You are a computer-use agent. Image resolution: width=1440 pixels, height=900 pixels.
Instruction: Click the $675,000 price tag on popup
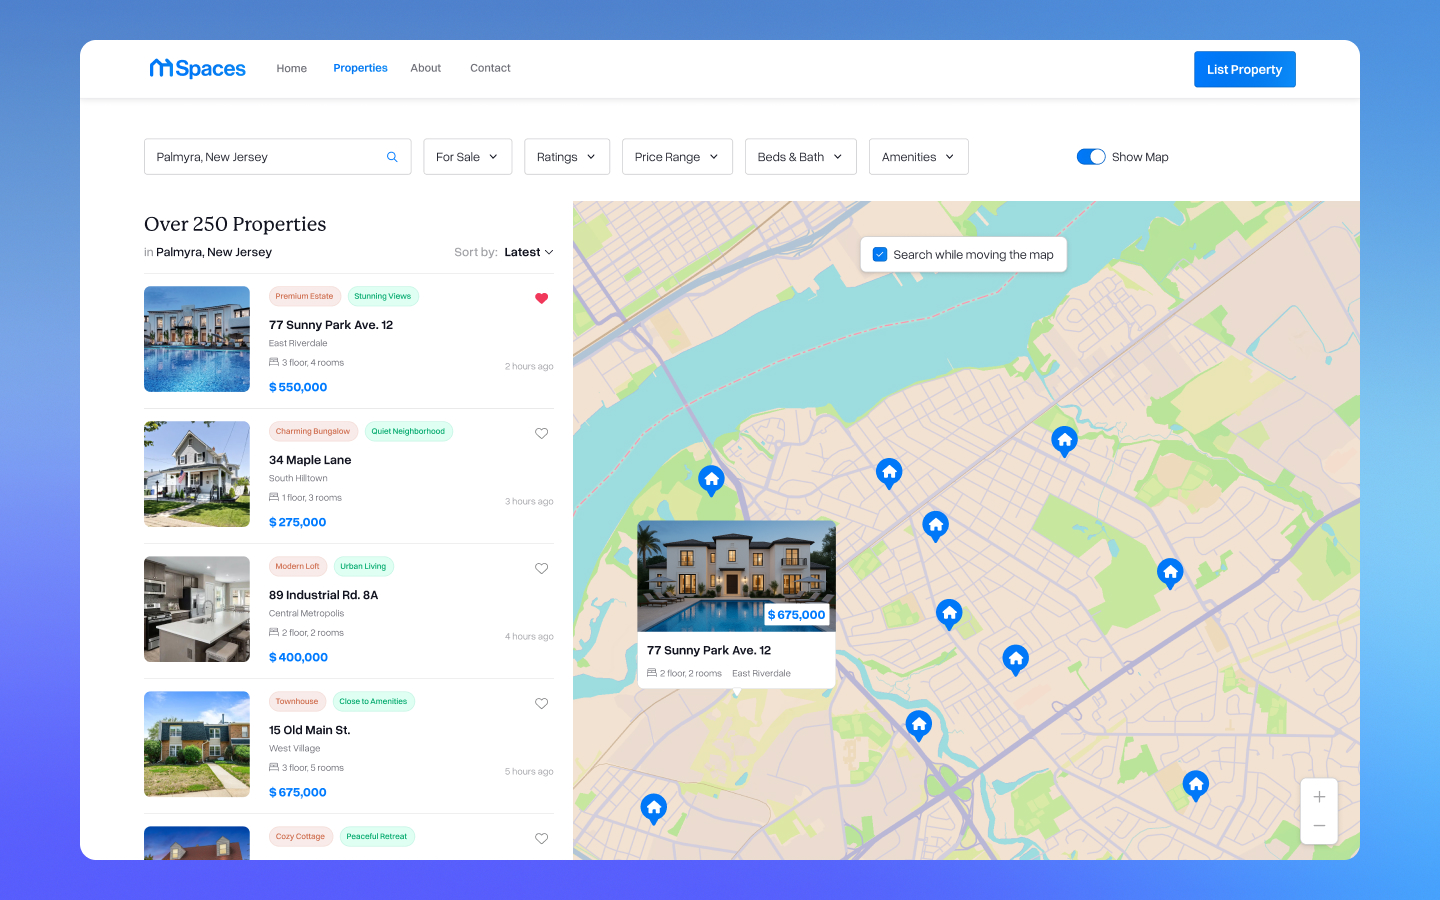797,615
